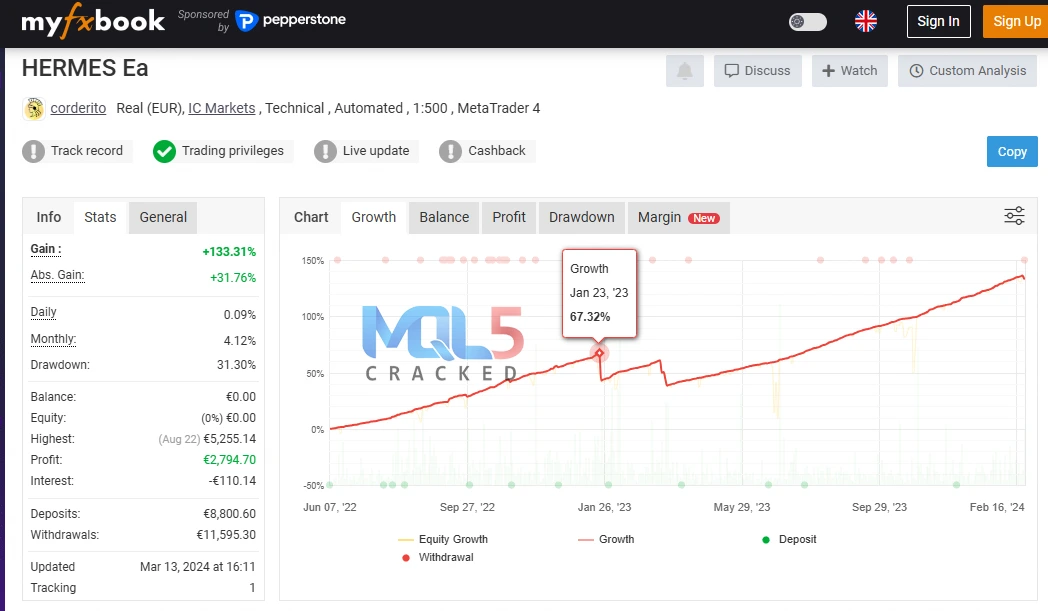Open corderito profile link
Image resolution: width=1048 pixels, height=611 pixels.
(78, 108)
